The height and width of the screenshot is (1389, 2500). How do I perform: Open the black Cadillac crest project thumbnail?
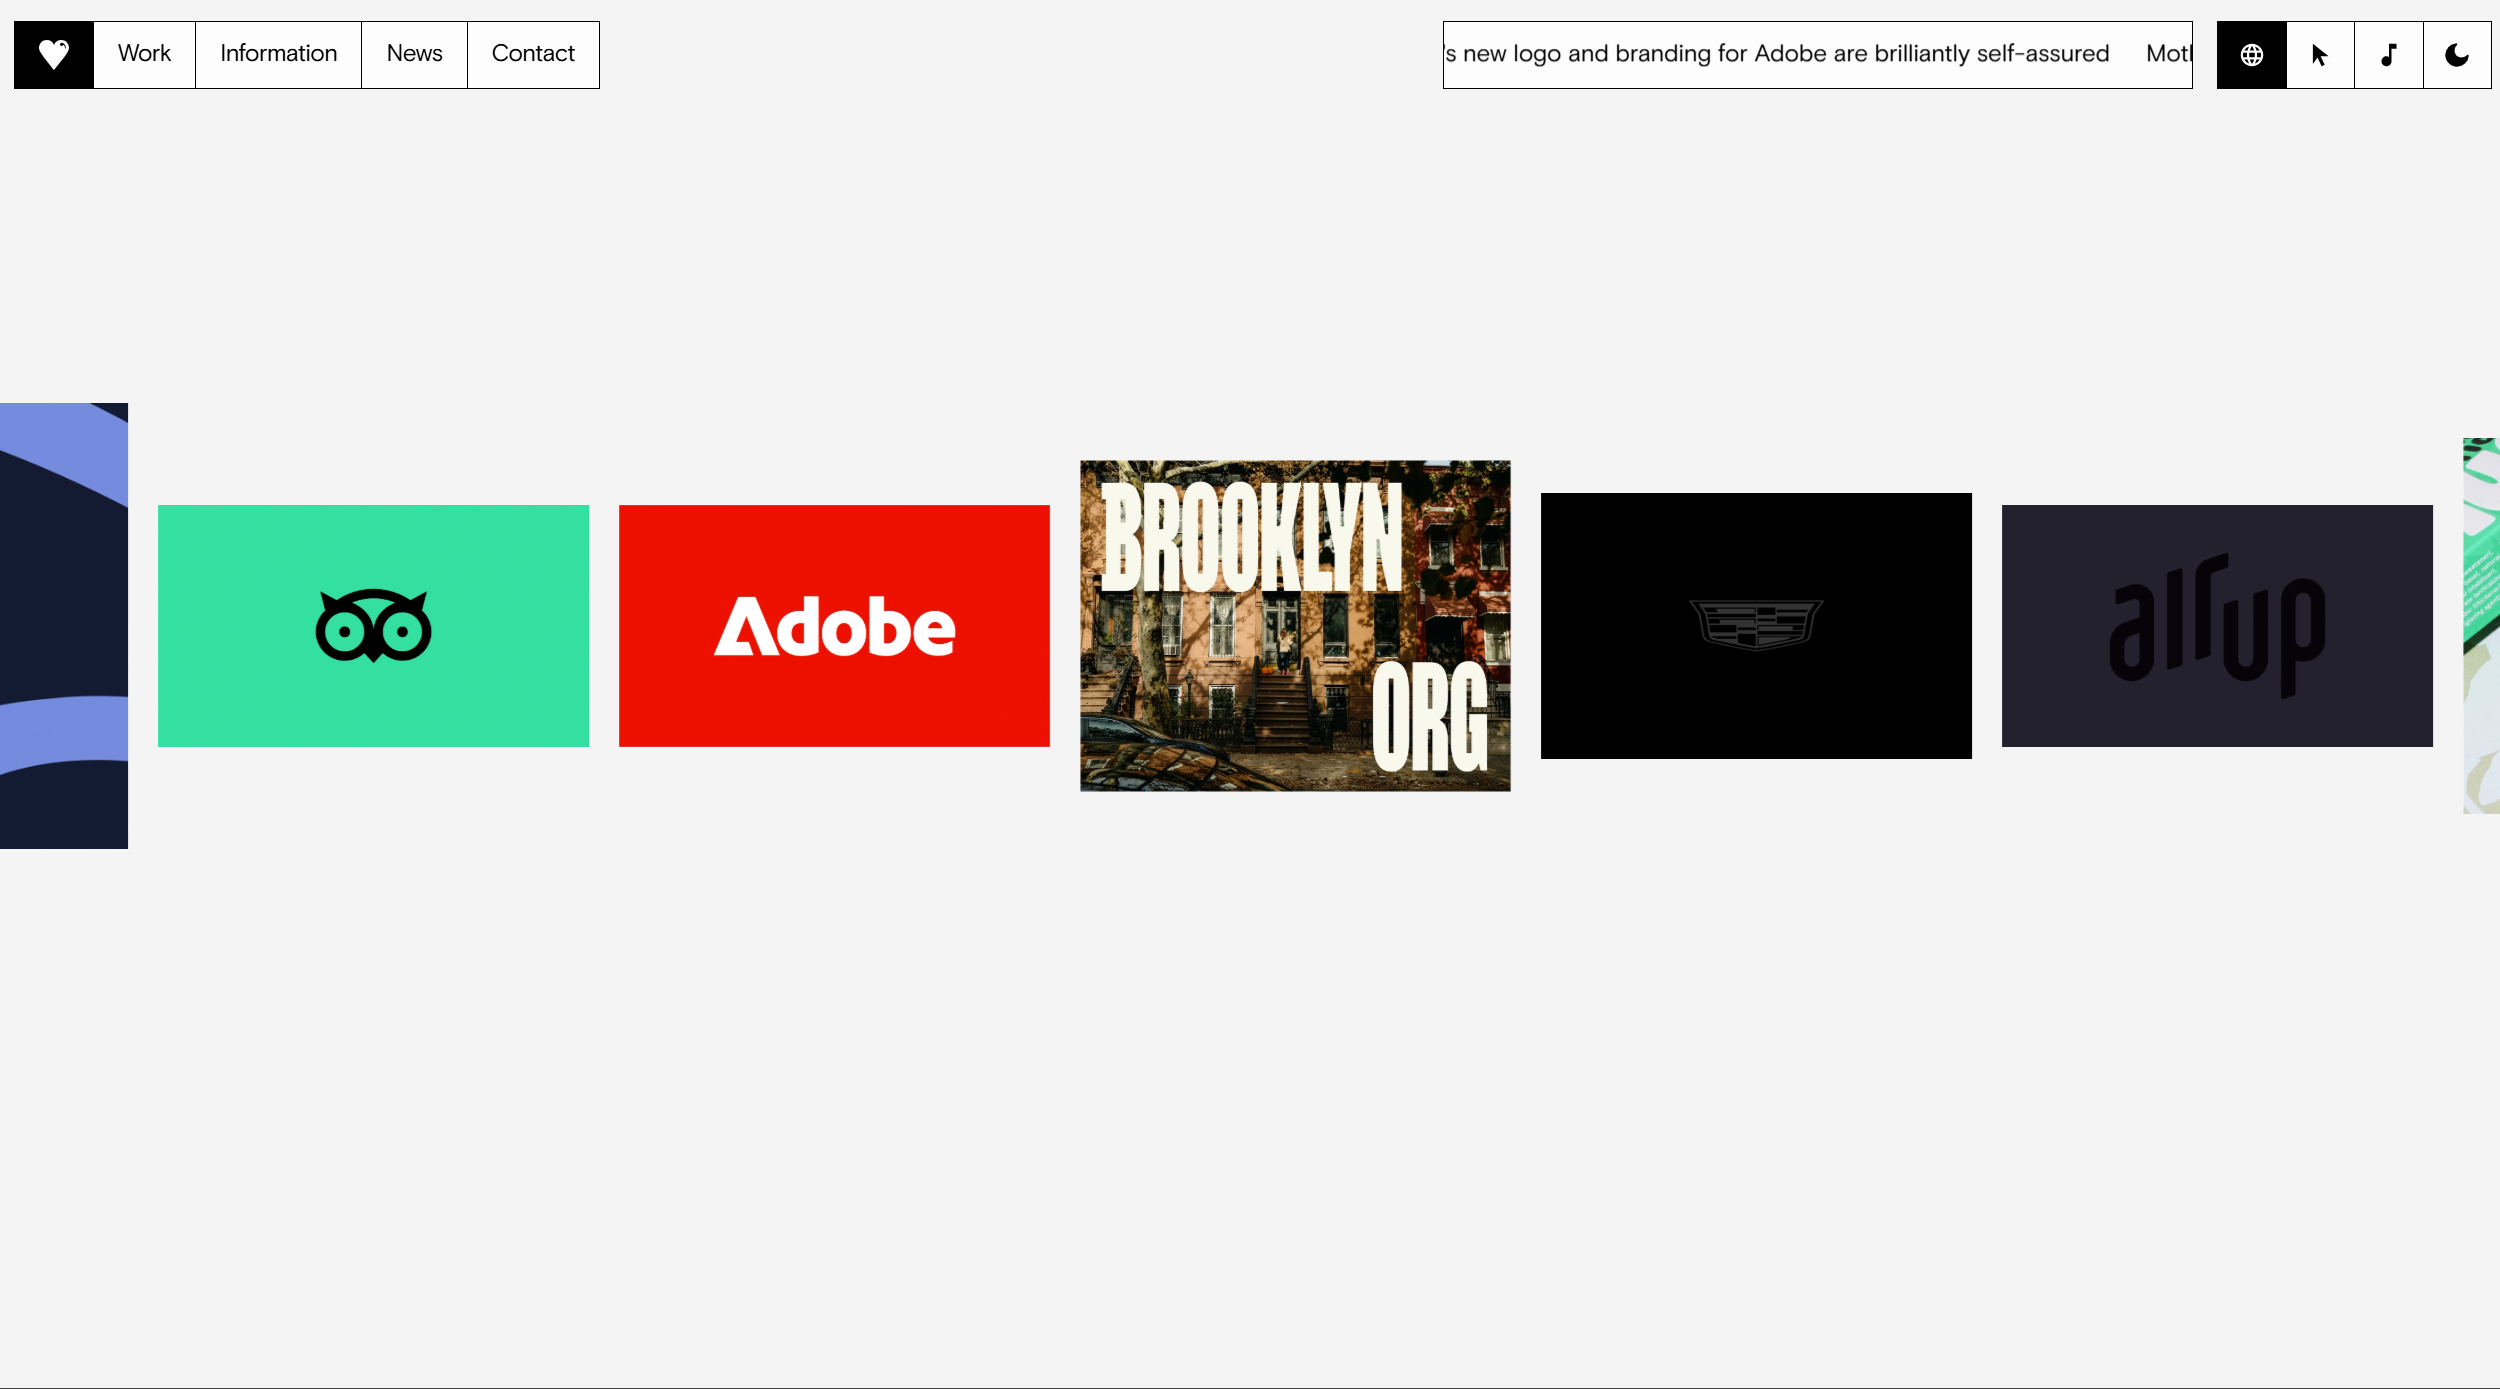coord(1756,626)
